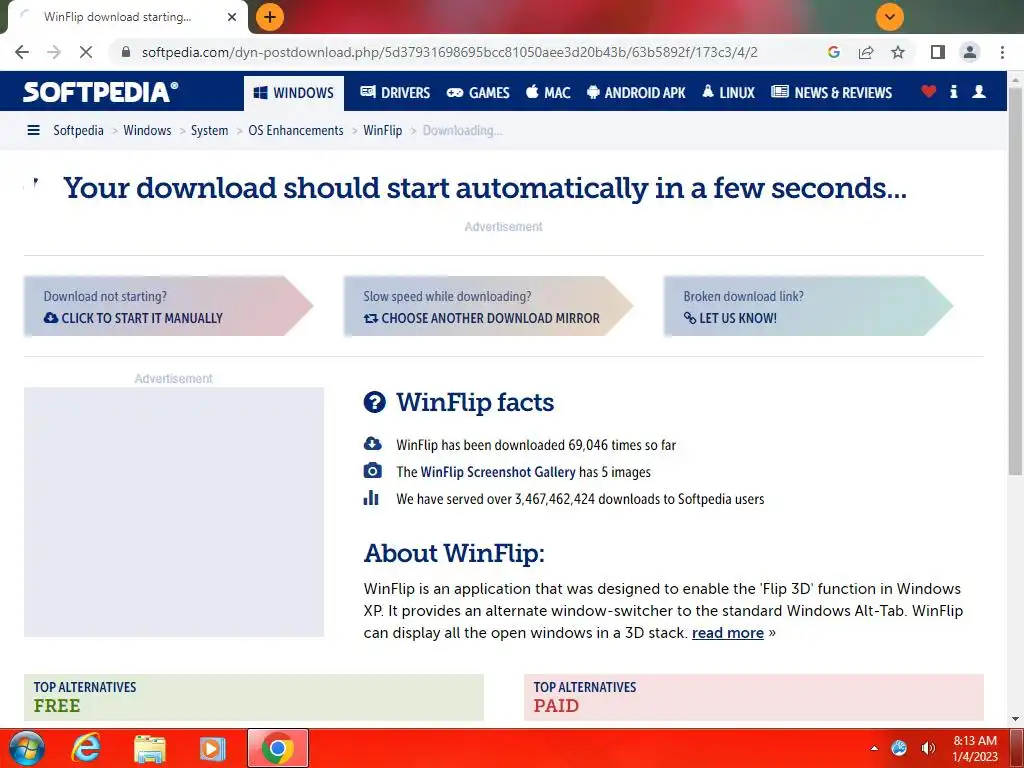
Task: Close the WinFlip download tab
Action: [232, 17]
